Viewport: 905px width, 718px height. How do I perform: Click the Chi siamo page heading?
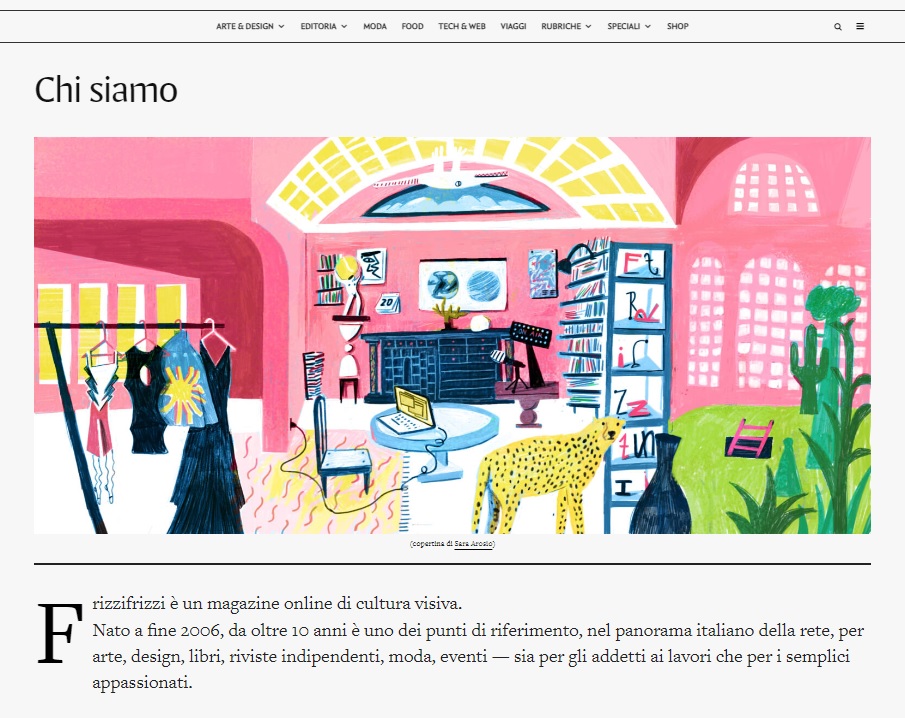[x=106, y=90]
